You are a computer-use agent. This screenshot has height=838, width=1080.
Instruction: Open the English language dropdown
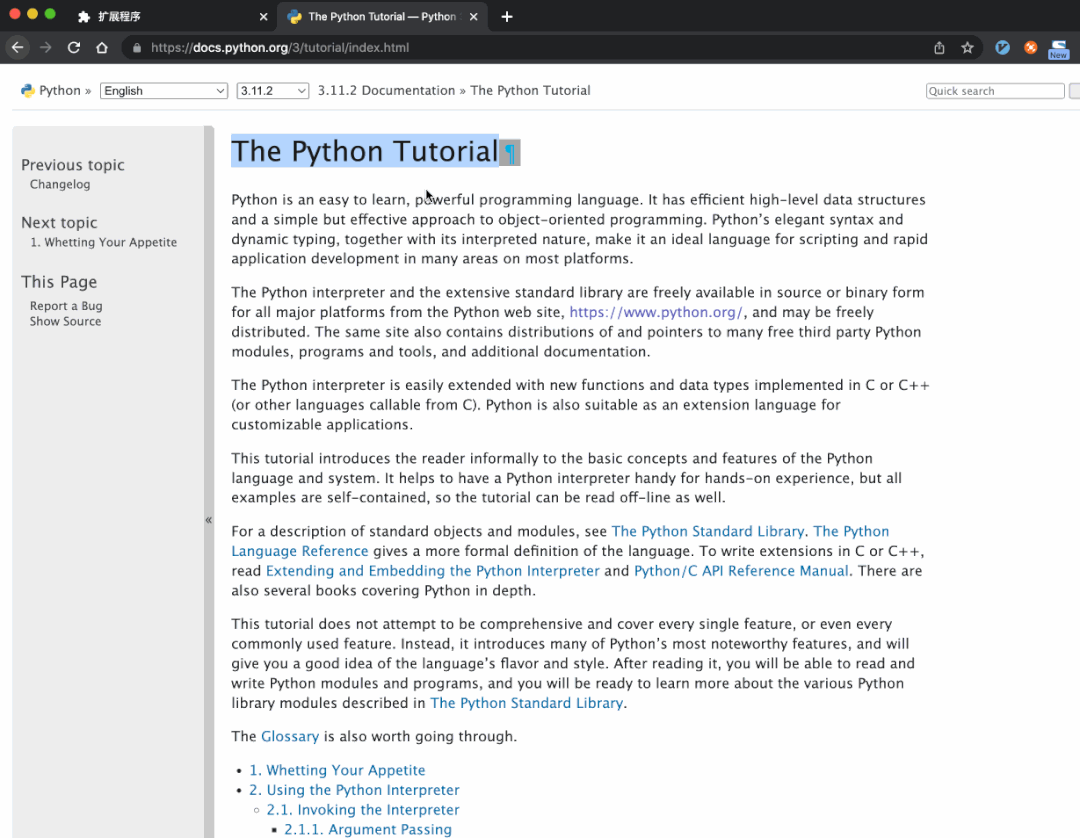coord(164,91)
